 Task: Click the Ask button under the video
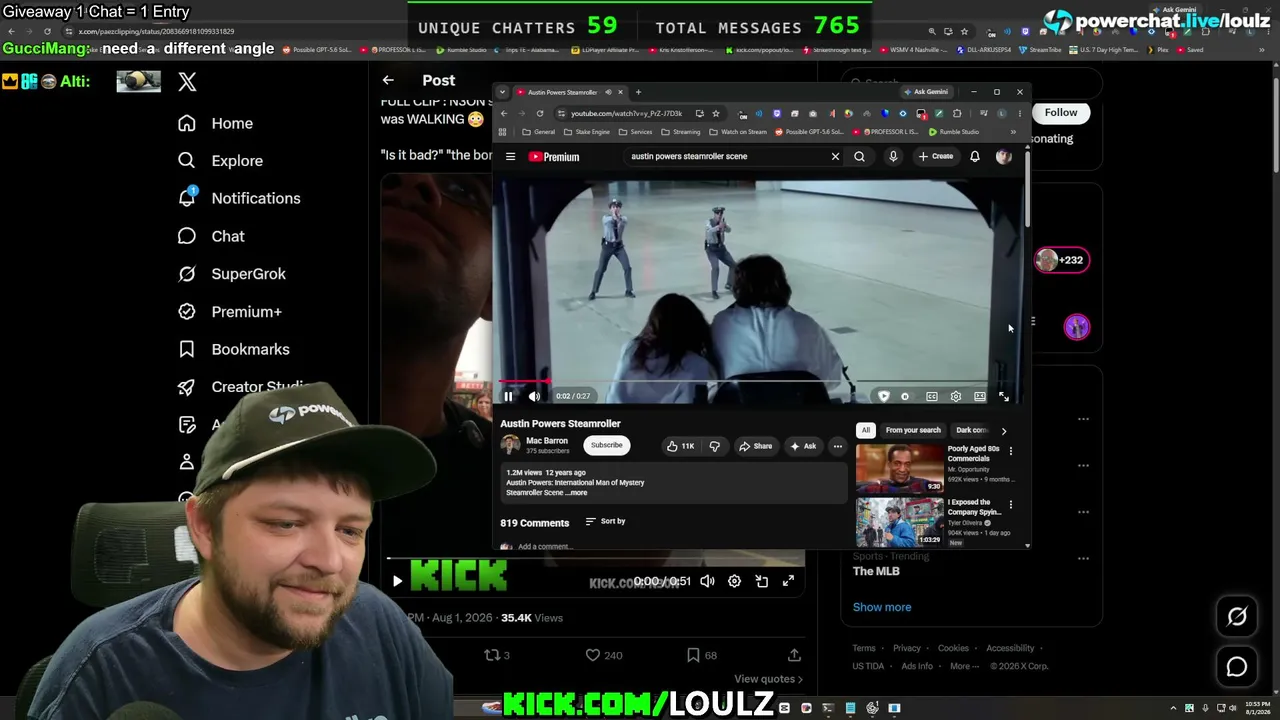(803, 446)
